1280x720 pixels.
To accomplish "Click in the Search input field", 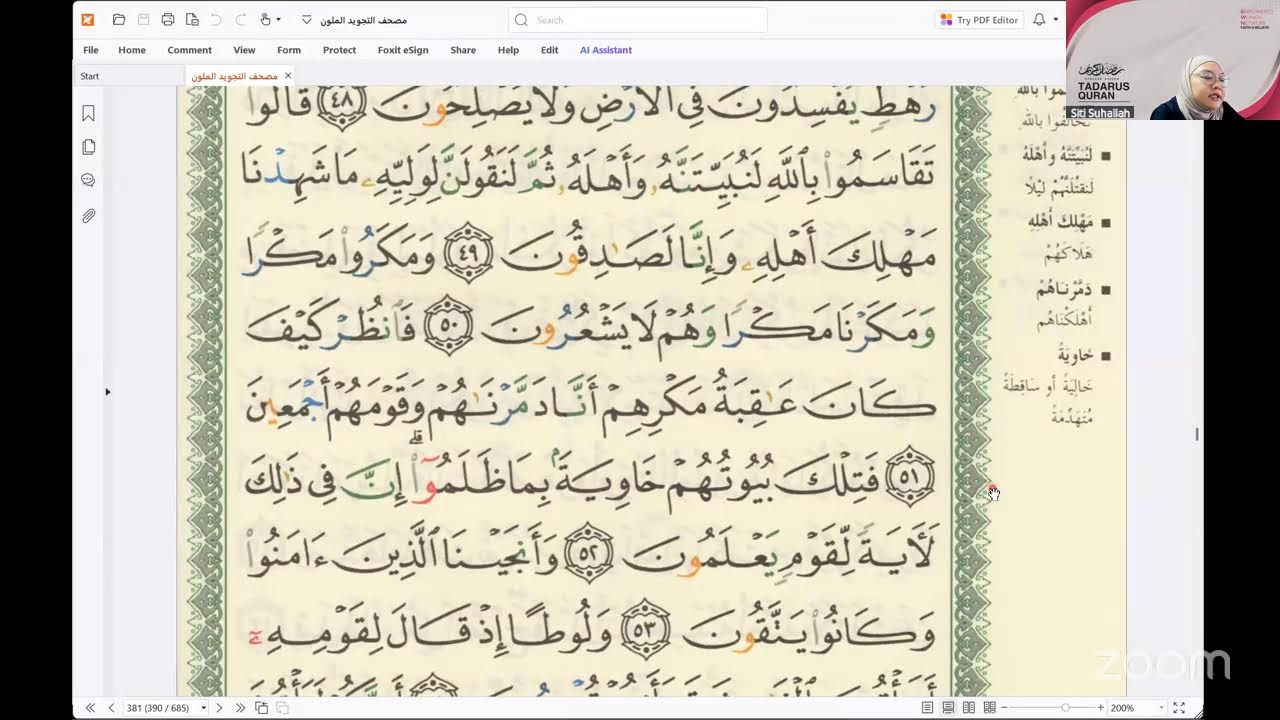I will tap(638, 20).
